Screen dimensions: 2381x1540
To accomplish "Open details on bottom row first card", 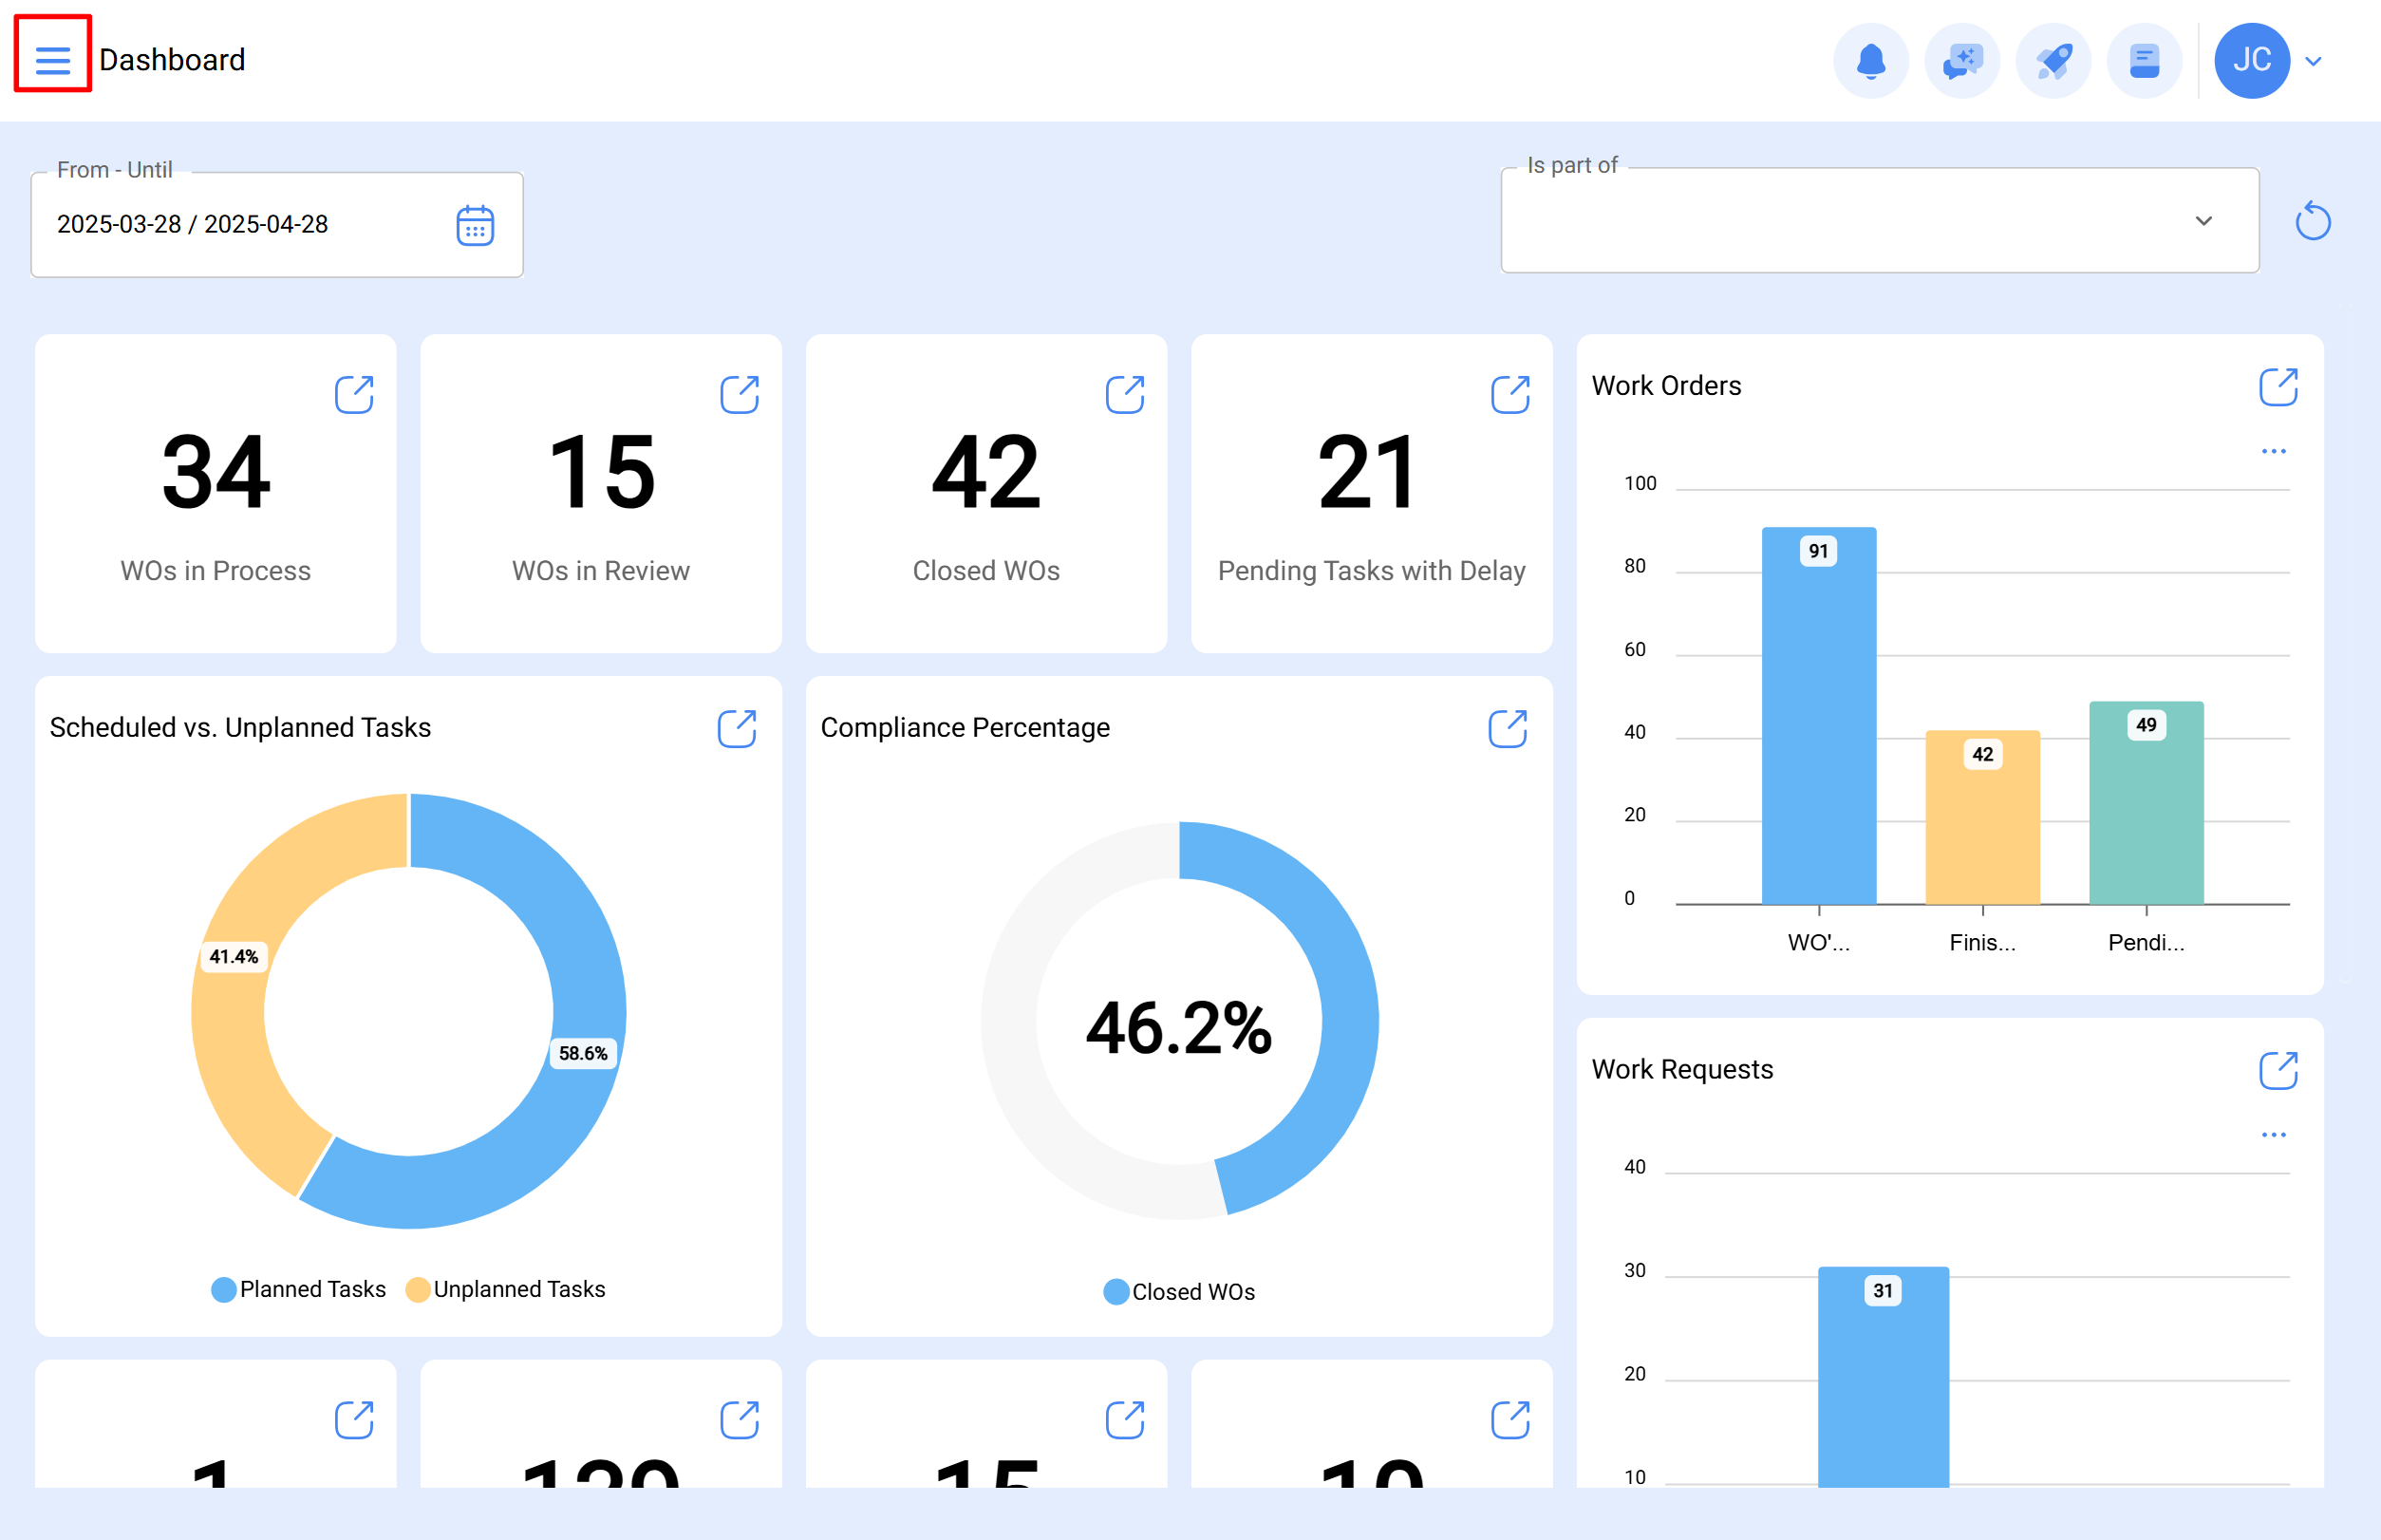I will (354, 1419).
